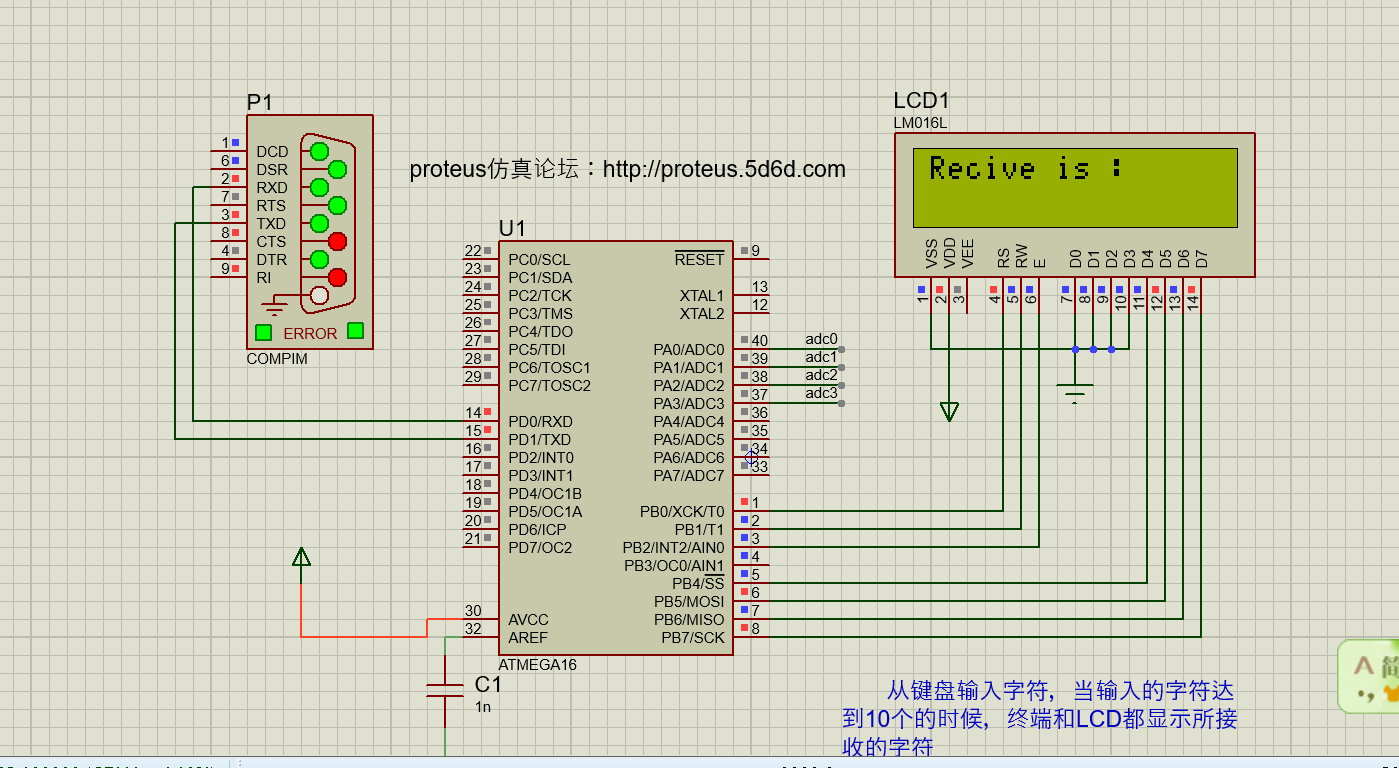
Task: Click the PD7/OC2 pin name
Action: pos(540,548)
